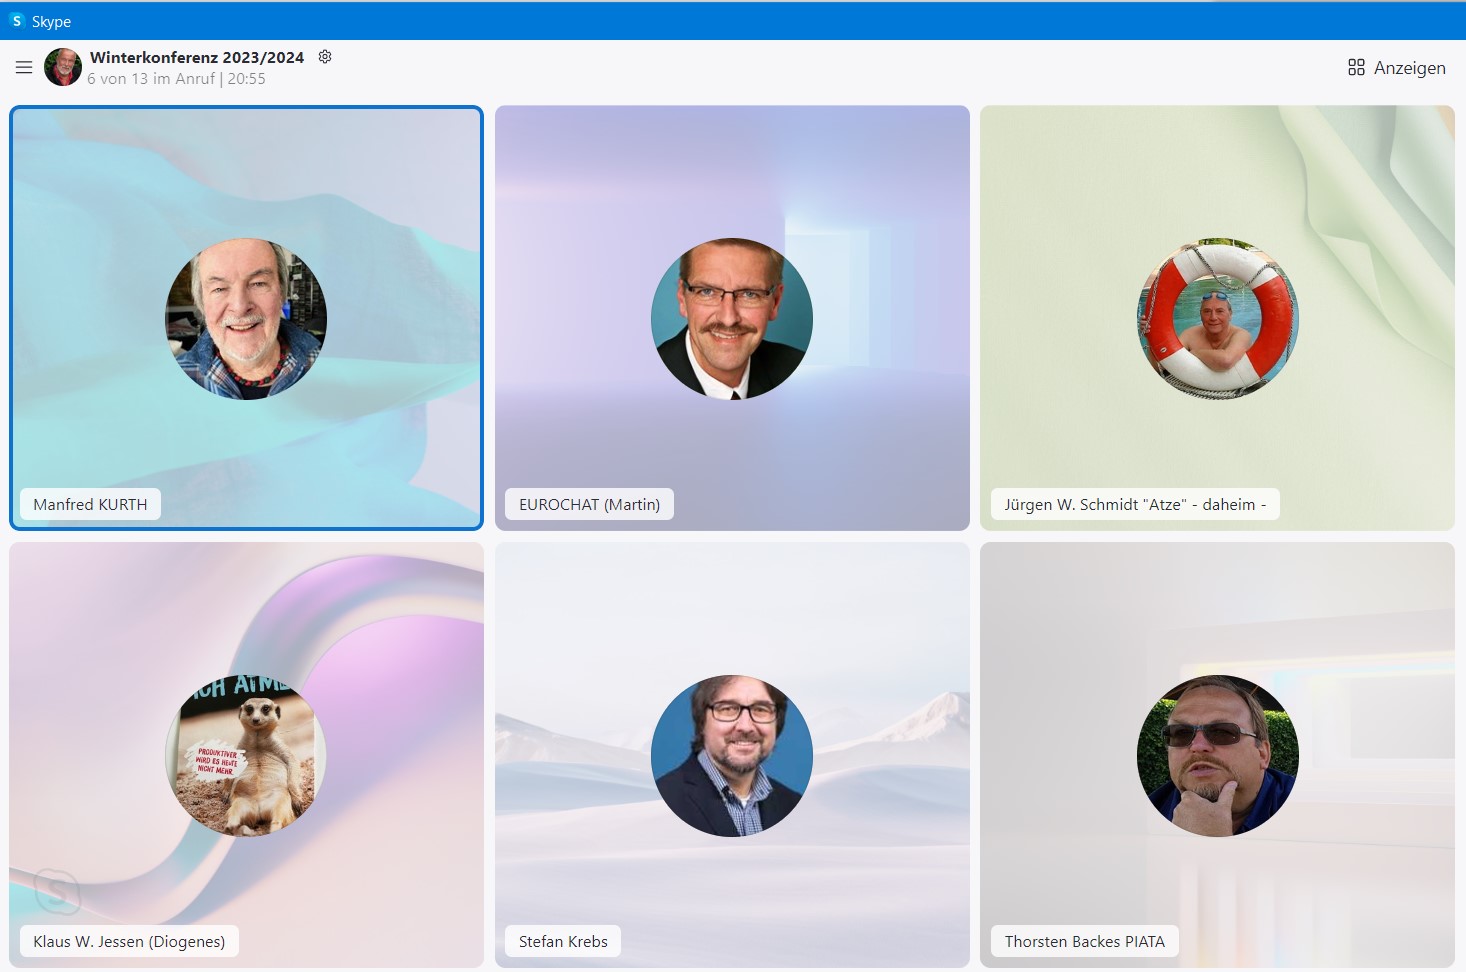Select Thorsten Backes PIATA profile picture

(1217, 756)
